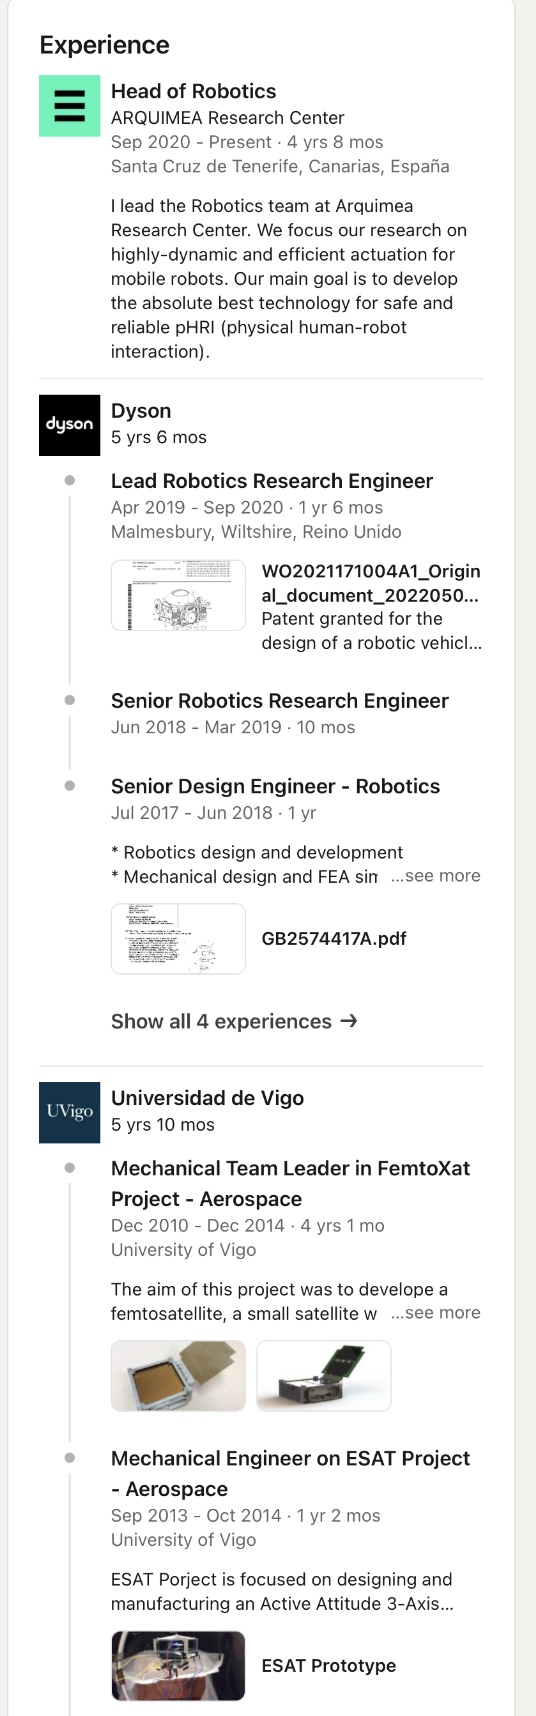Expand see more under FemtoXat project description

[436, 1313]
